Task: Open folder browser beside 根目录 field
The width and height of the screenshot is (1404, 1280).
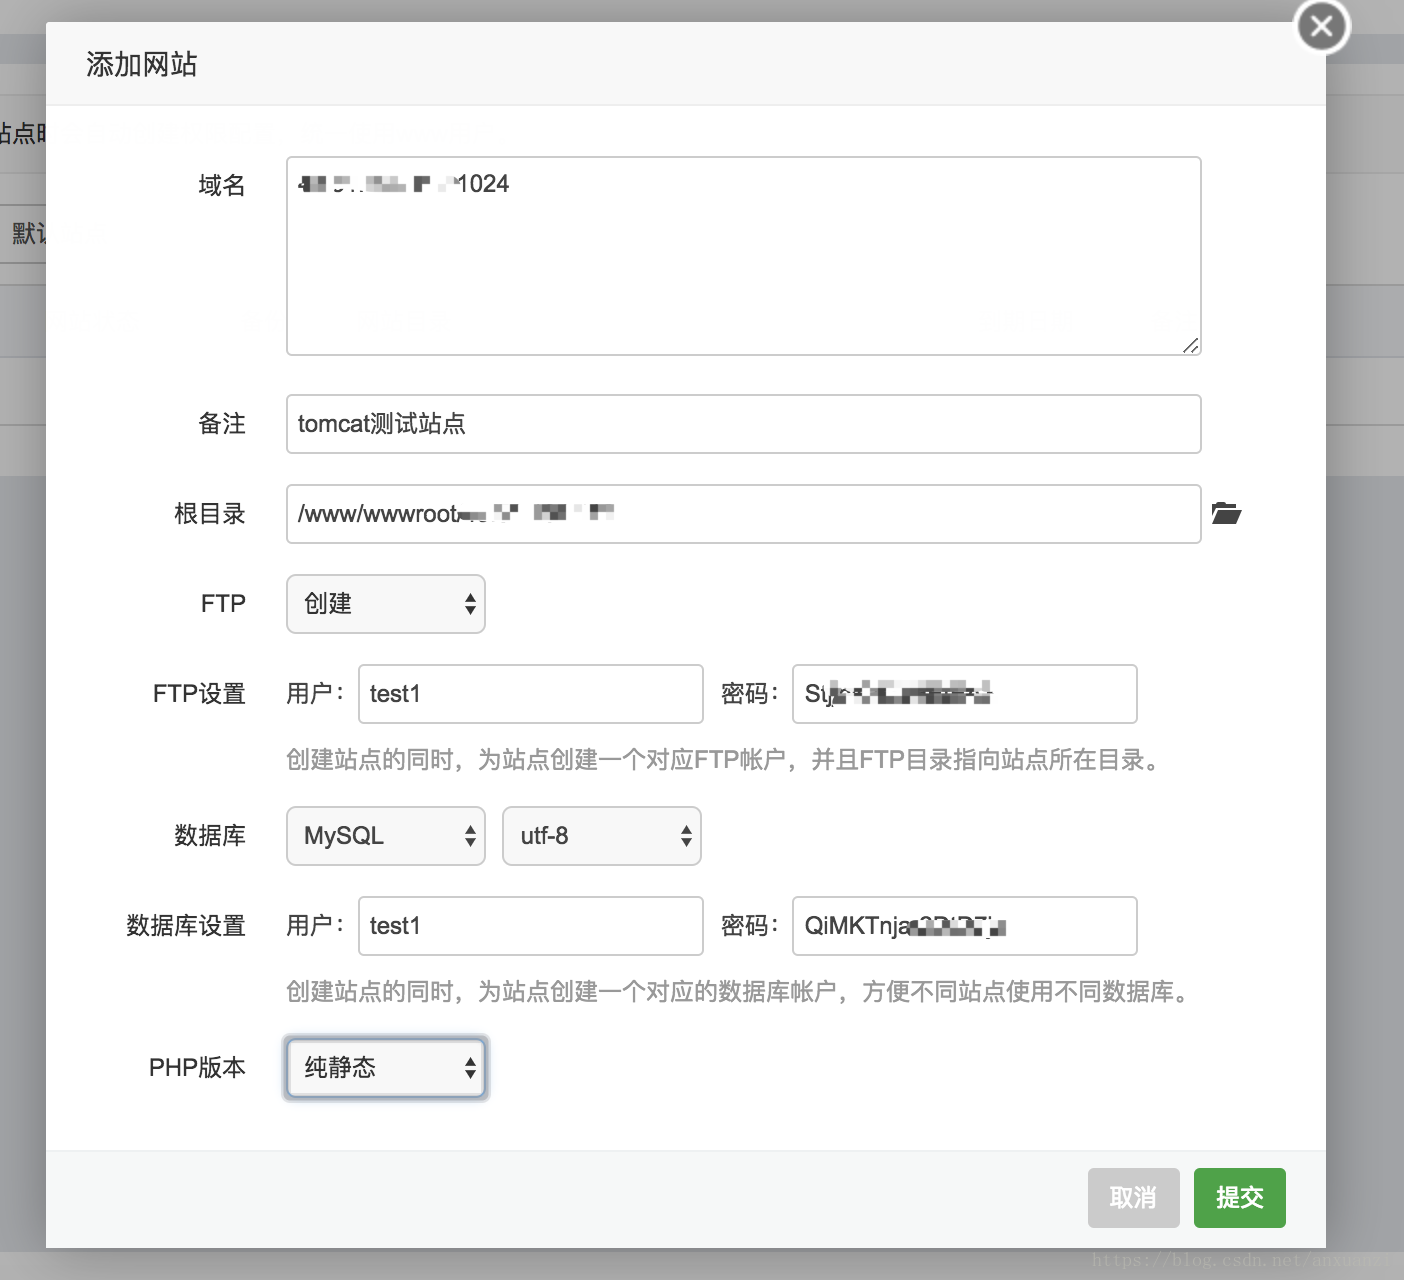Action: coord(1228,513)
